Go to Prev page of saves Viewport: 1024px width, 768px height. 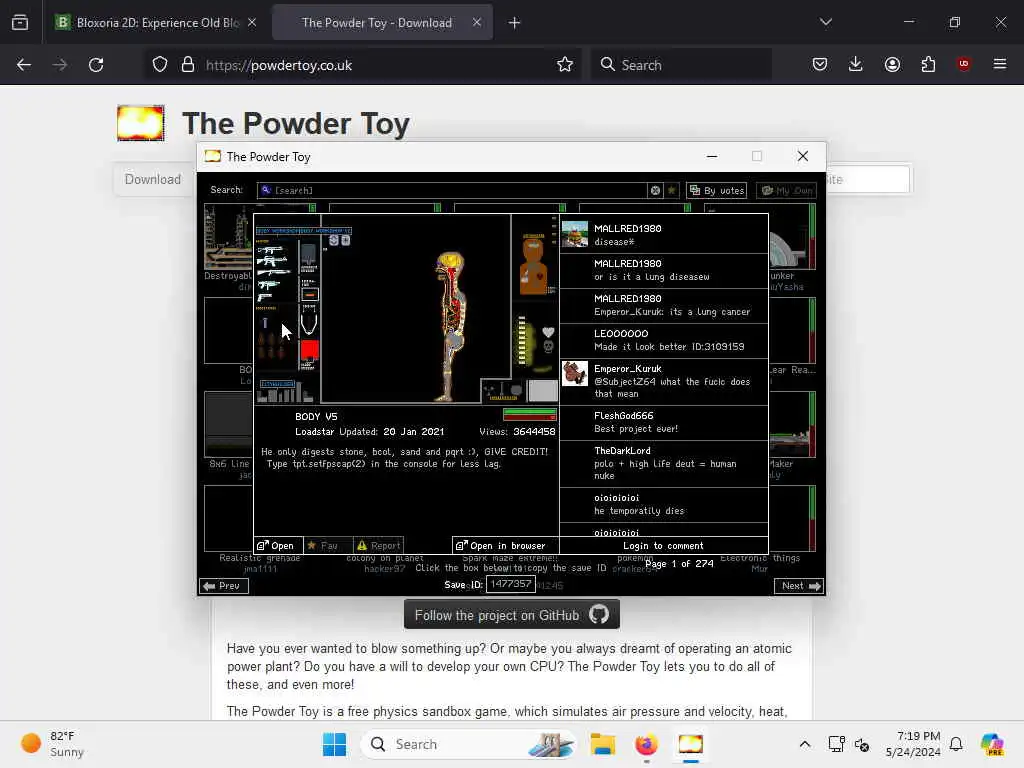pyautogui.click(x=223, y=586)
